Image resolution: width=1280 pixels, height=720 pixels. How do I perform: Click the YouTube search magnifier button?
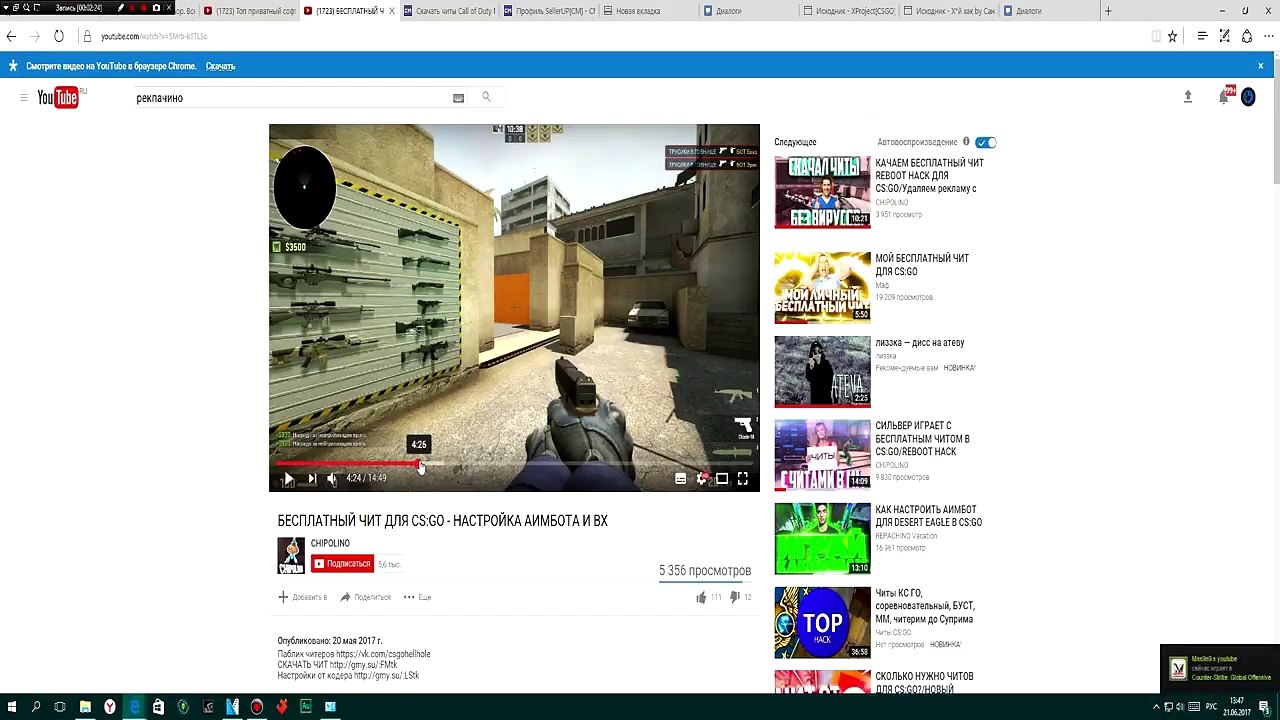pyautogui.click(x=487, y=97)
